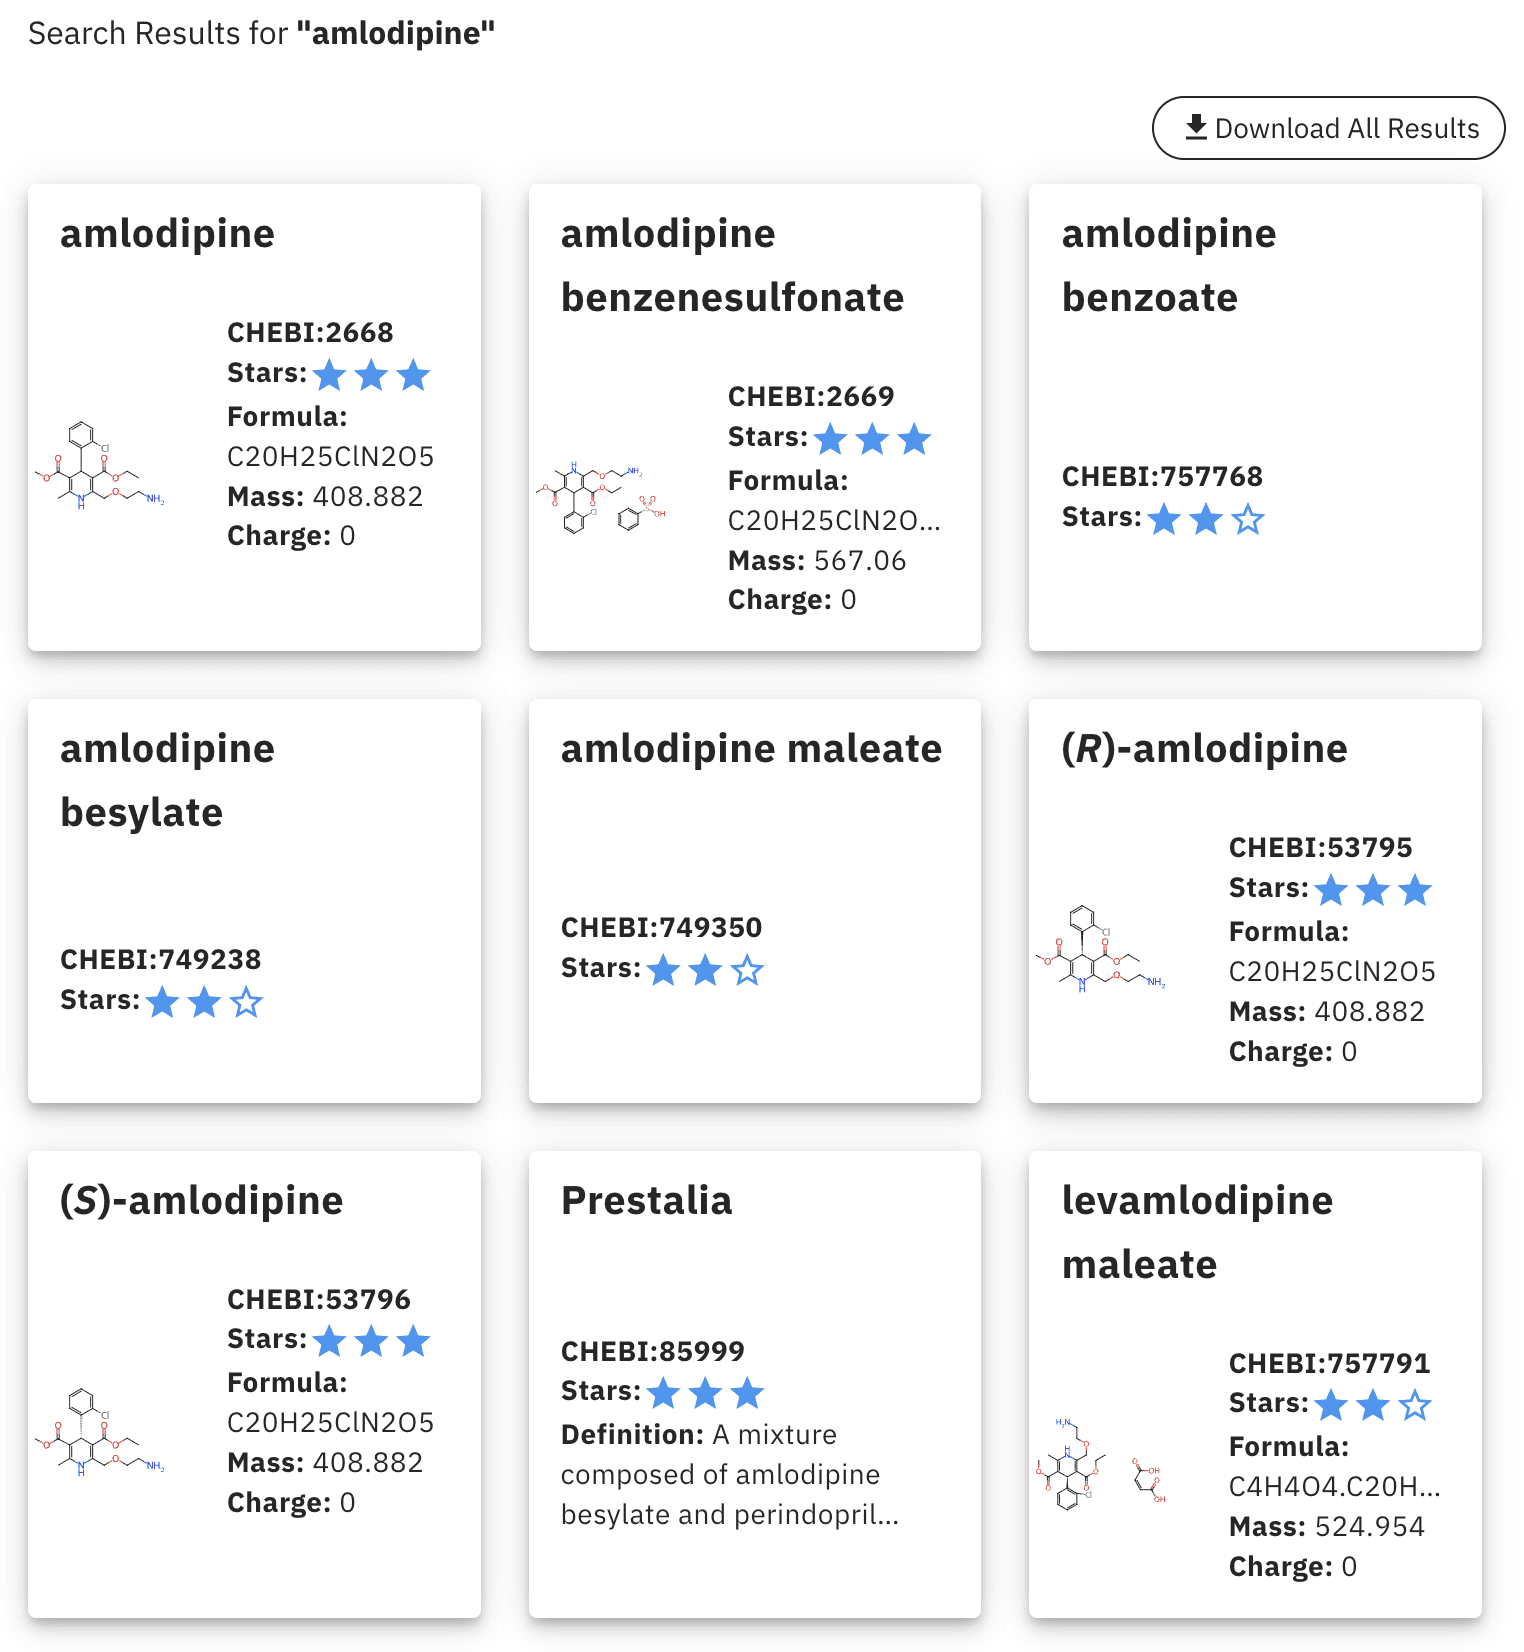
Task: Click the CHEBI:2668 identifier
Action: [x=310, y=332]
